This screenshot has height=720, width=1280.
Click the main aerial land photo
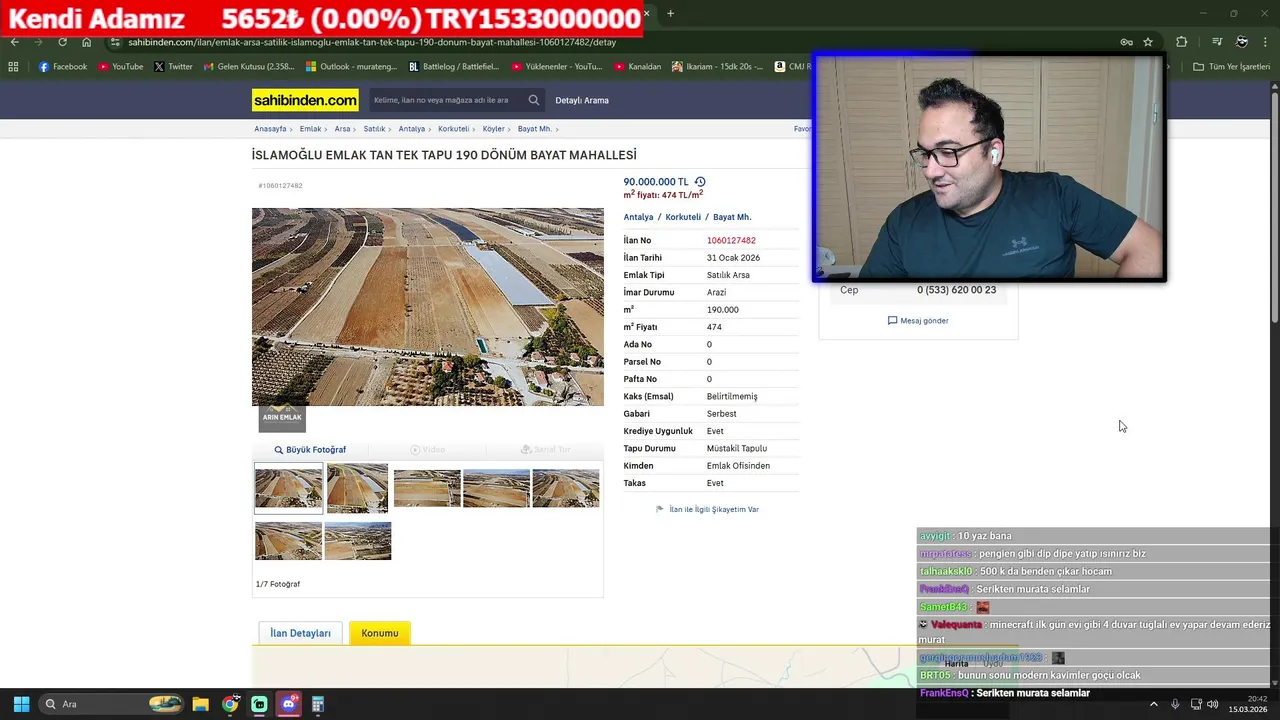(428, 307)
